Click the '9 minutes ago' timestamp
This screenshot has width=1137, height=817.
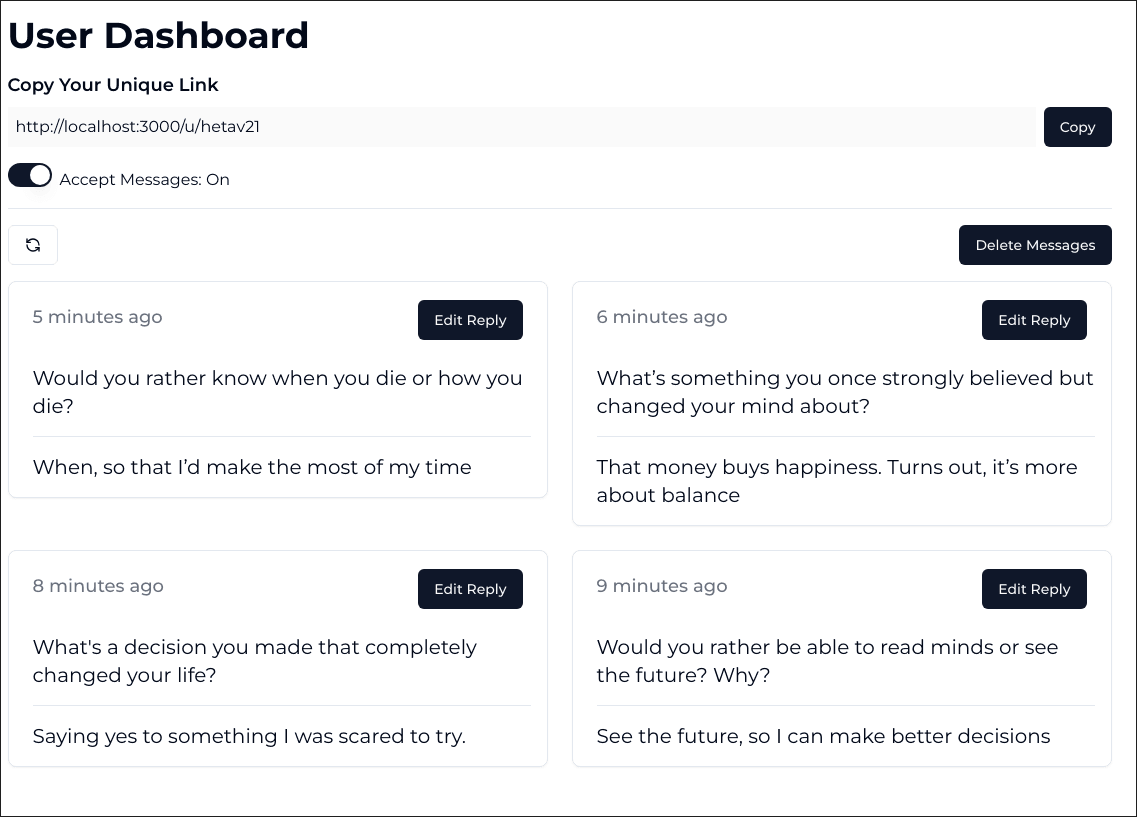[661, 586]
